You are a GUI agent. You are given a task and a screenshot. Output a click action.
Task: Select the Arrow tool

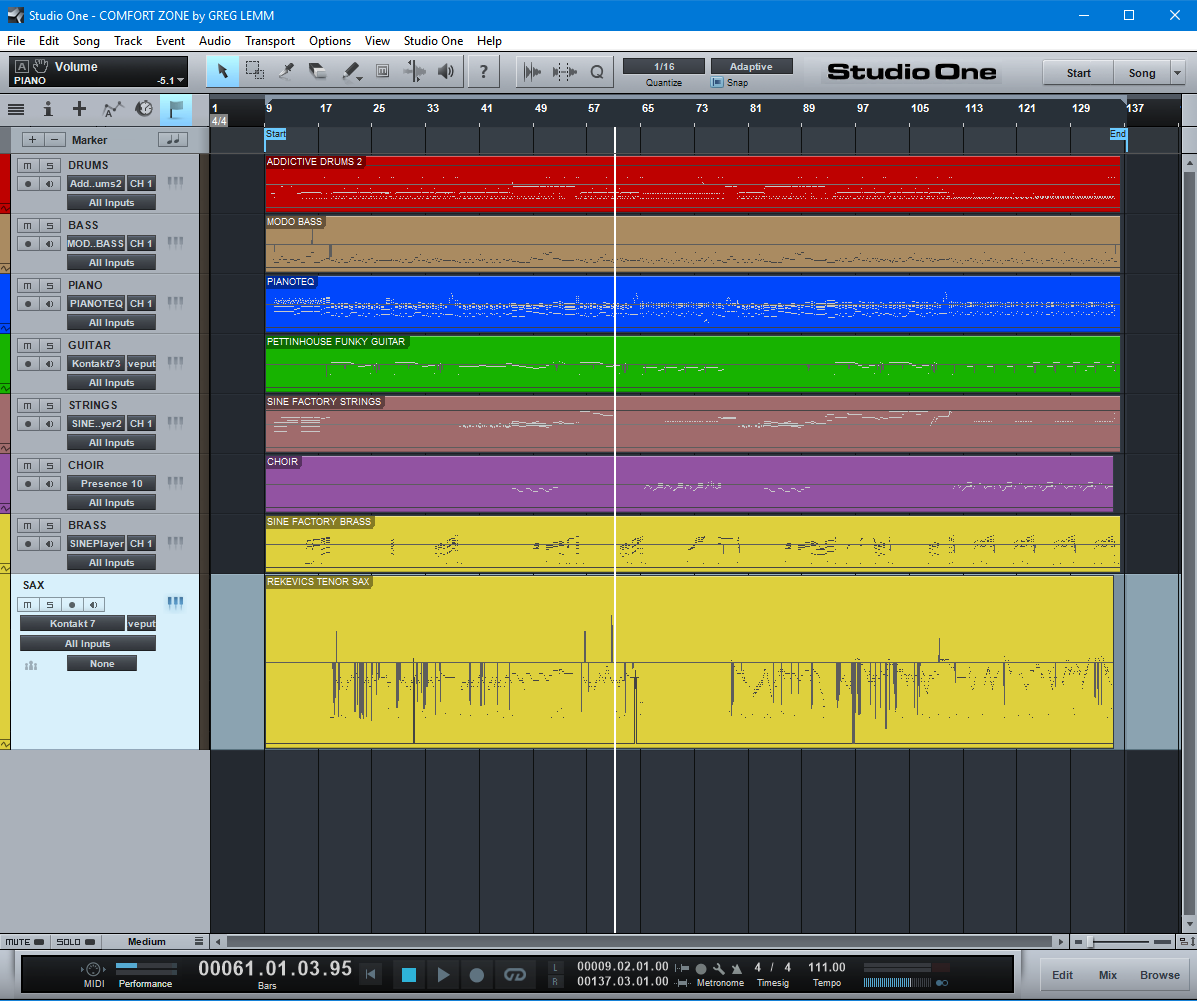[x=222, y=72]
